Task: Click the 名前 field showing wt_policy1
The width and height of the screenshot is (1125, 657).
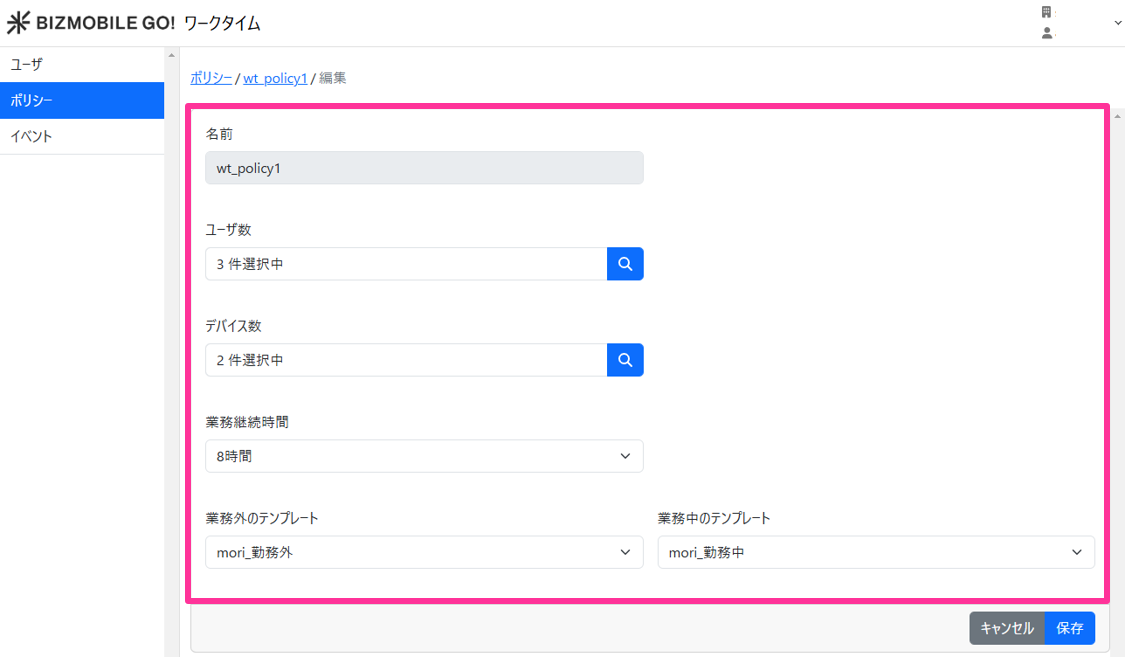Action: [424, 168]
